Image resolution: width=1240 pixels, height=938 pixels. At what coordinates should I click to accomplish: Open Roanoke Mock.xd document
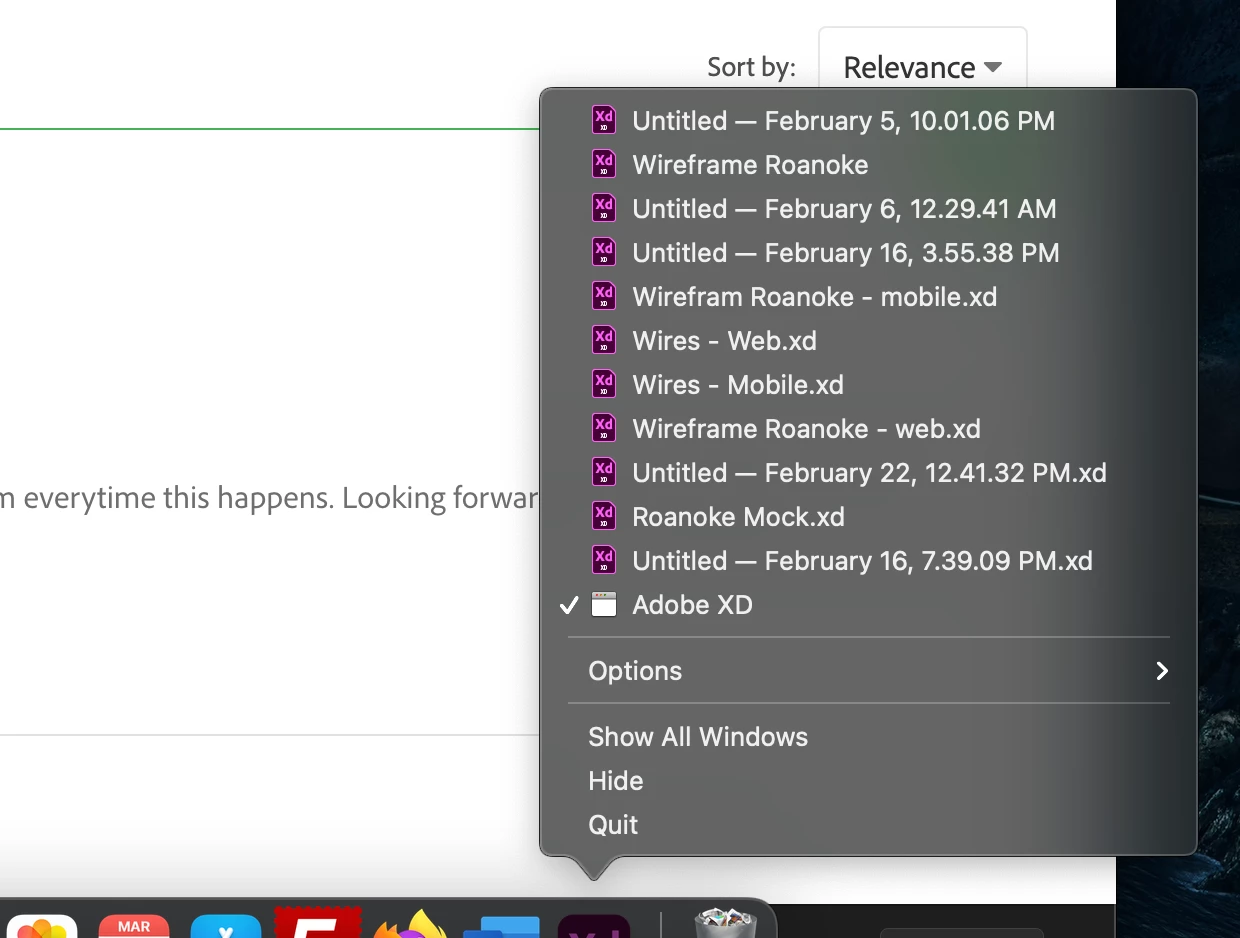(868, 517)
